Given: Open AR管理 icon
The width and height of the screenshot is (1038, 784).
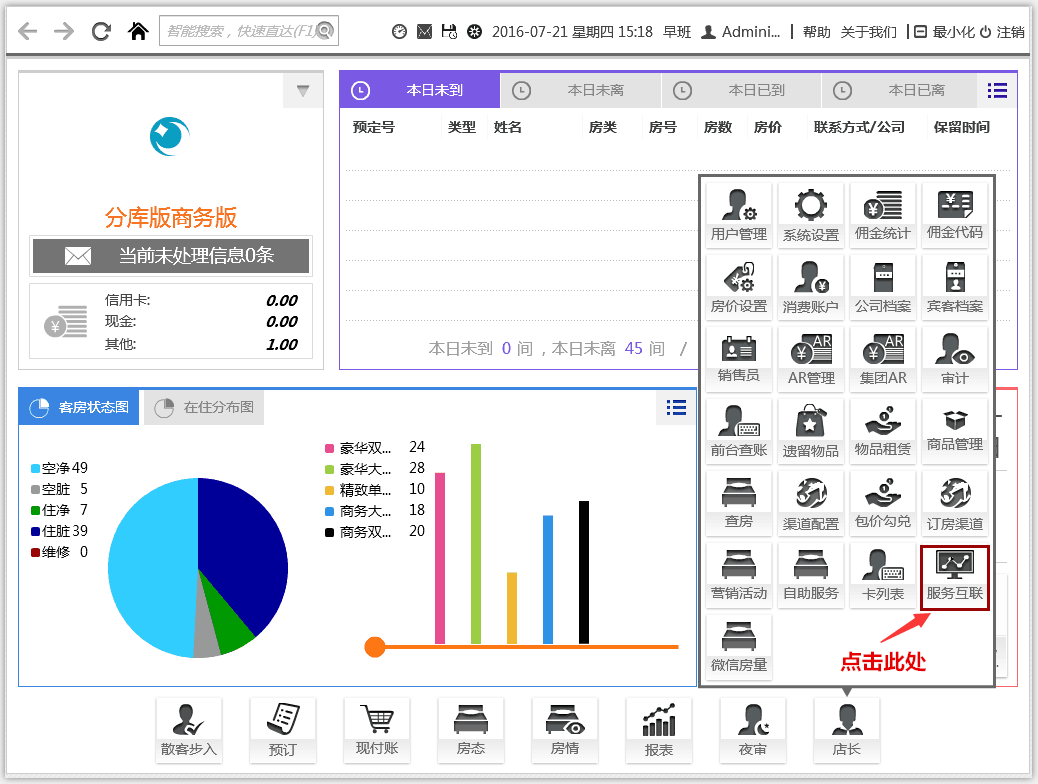Looking at the screenshot, I should pos(811,360).
